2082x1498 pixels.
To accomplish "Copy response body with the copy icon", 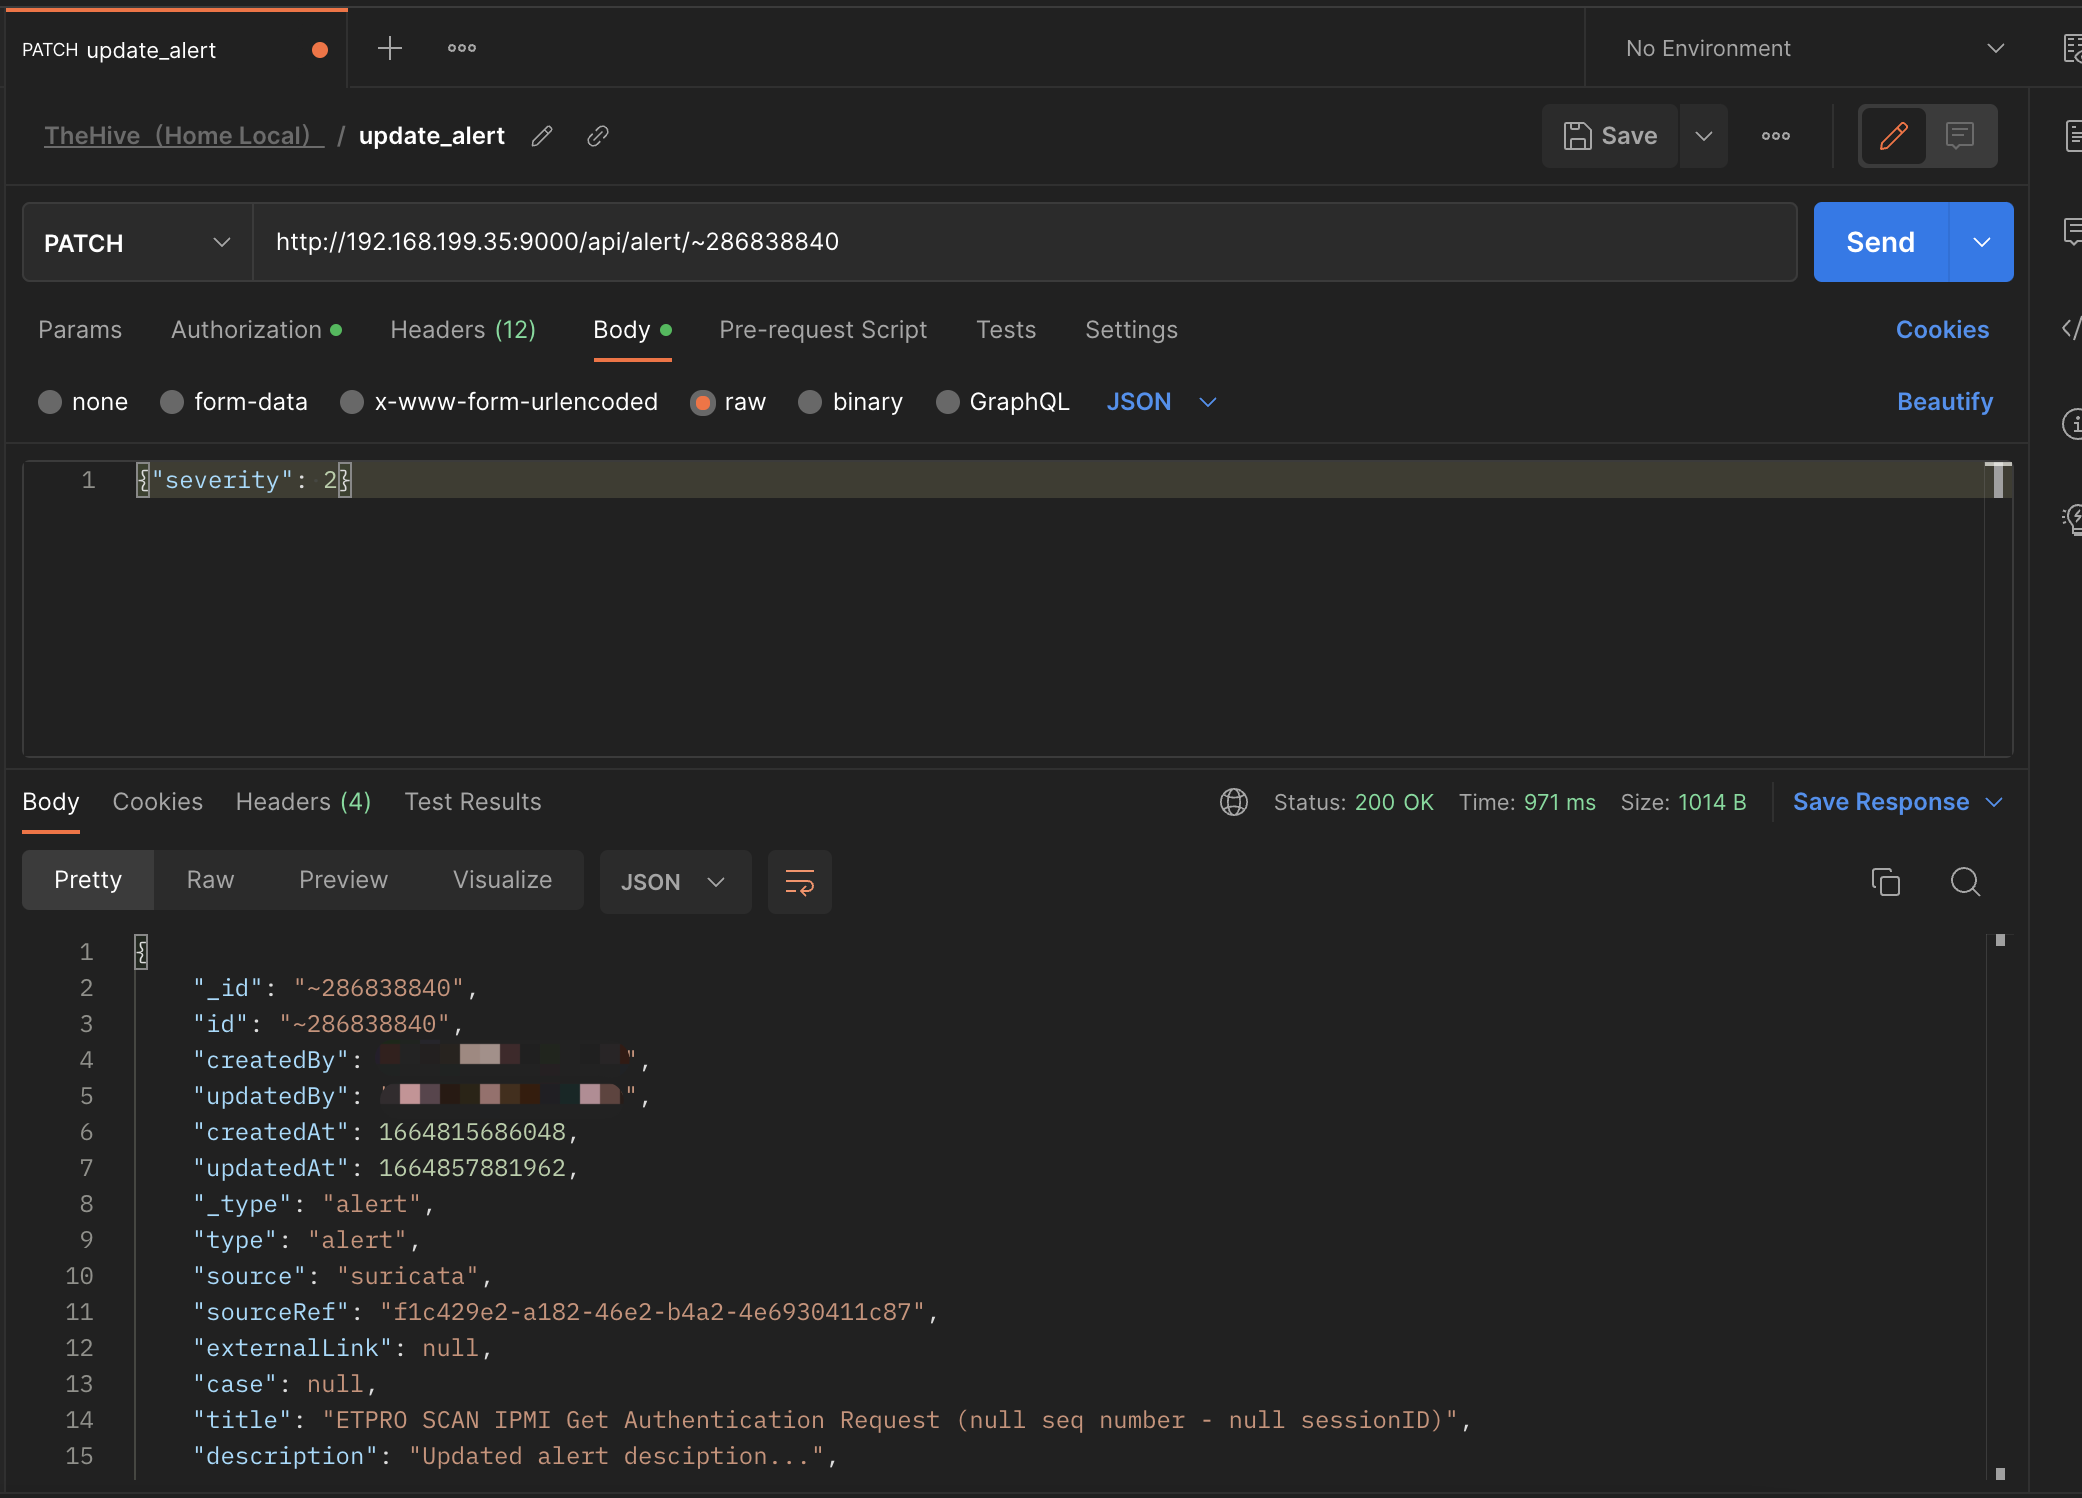I will point(1886,882).
